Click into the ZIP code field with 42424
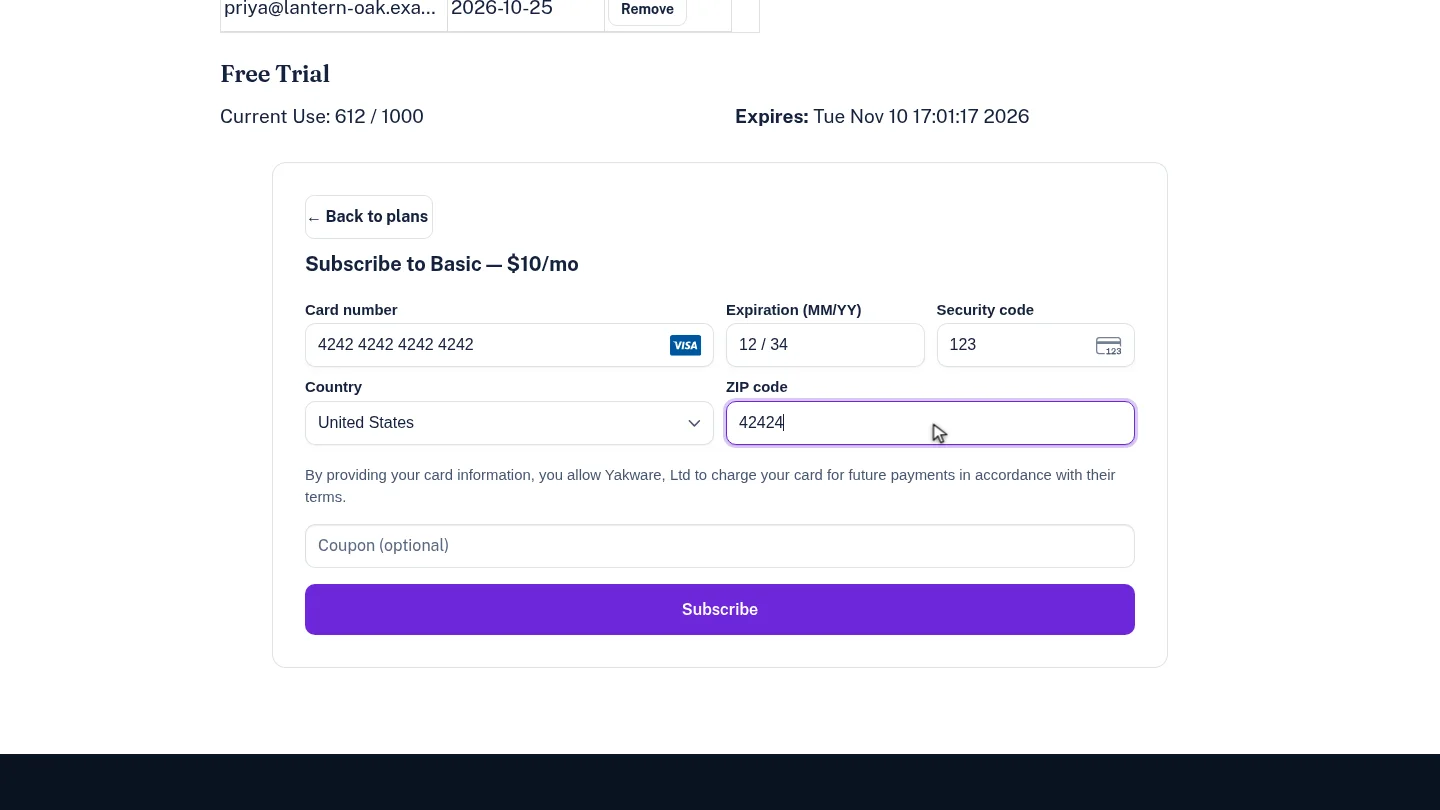1440x810 pixels. click(x=930, y=423)
